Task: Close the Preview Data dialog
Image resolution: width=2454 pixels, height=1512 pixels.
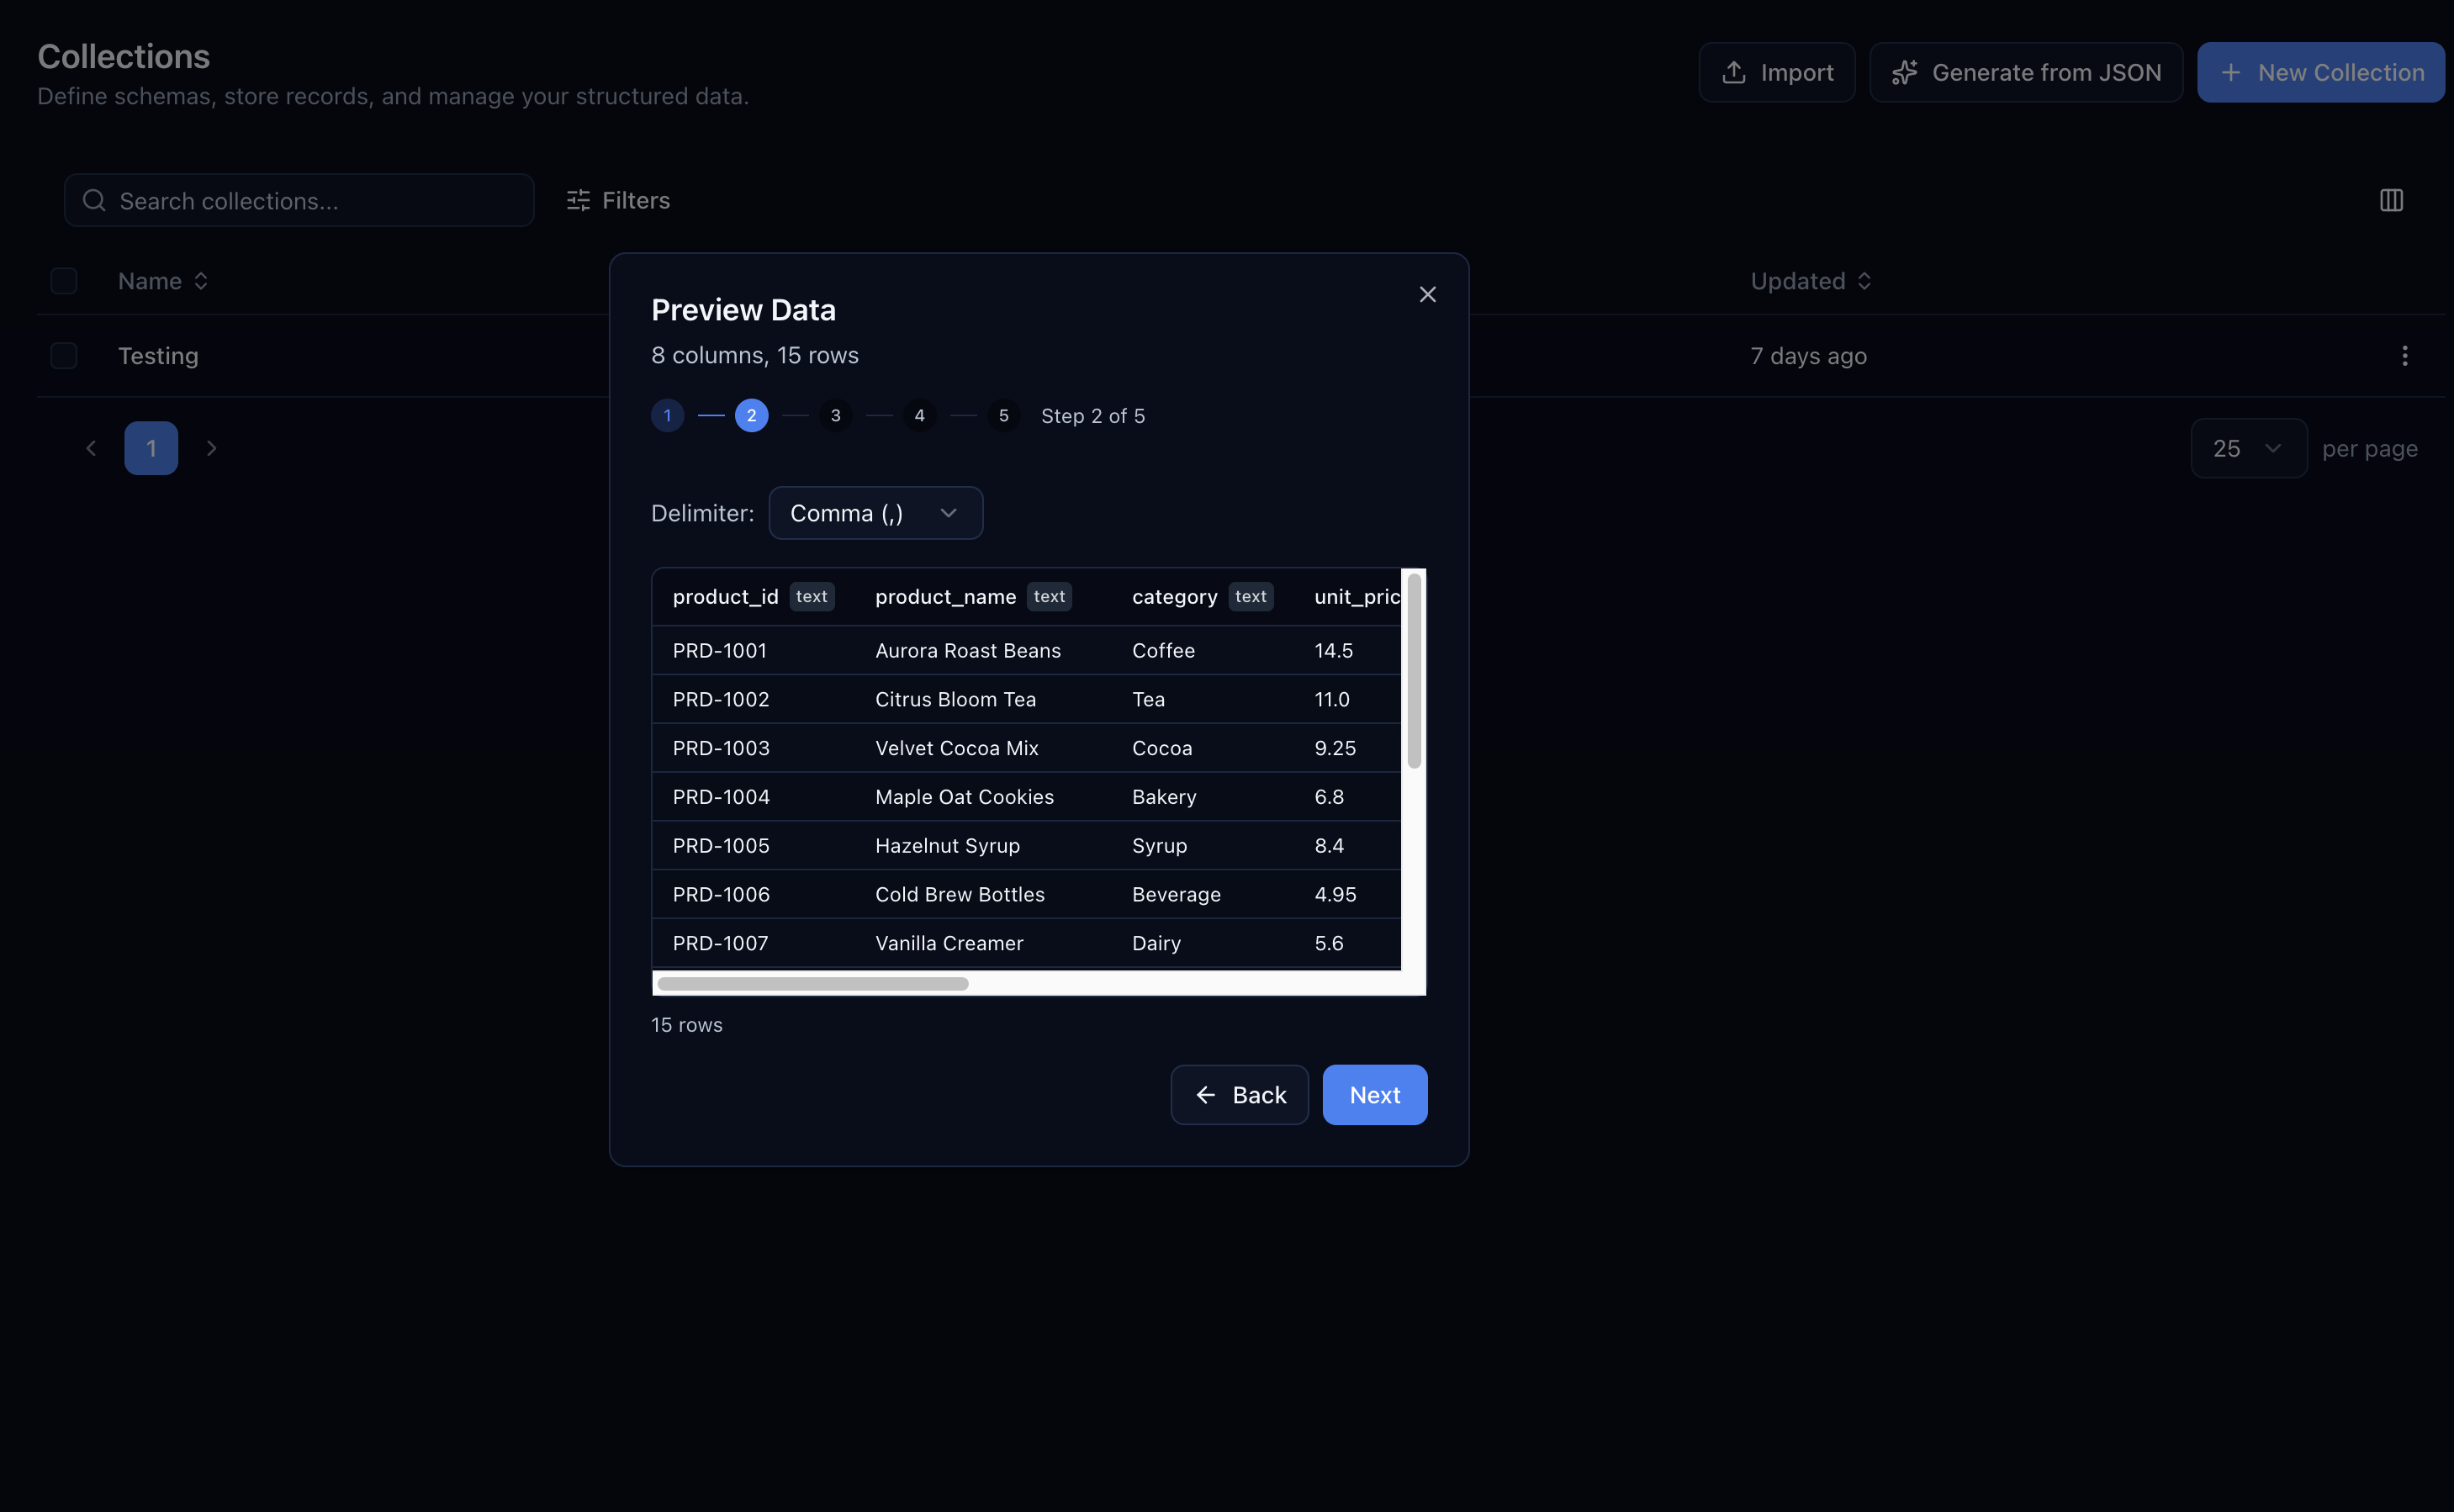Action: tap(1427, 294)
